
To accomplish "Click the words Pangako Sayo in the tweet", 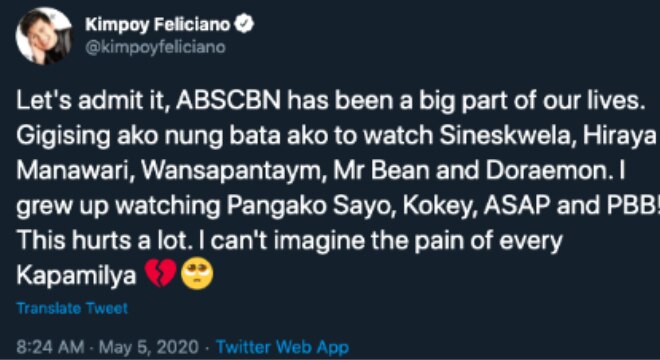I will pyautogui.click(x=312, y=206).
